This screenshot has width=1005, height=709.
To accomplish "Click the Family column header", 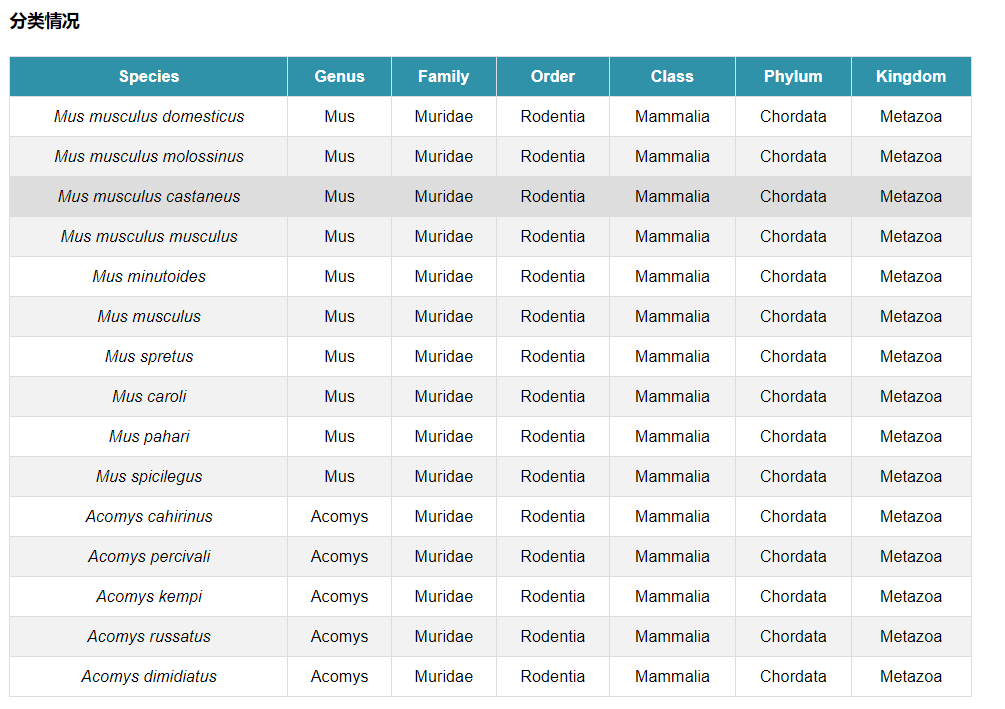I will coord(444,76).
